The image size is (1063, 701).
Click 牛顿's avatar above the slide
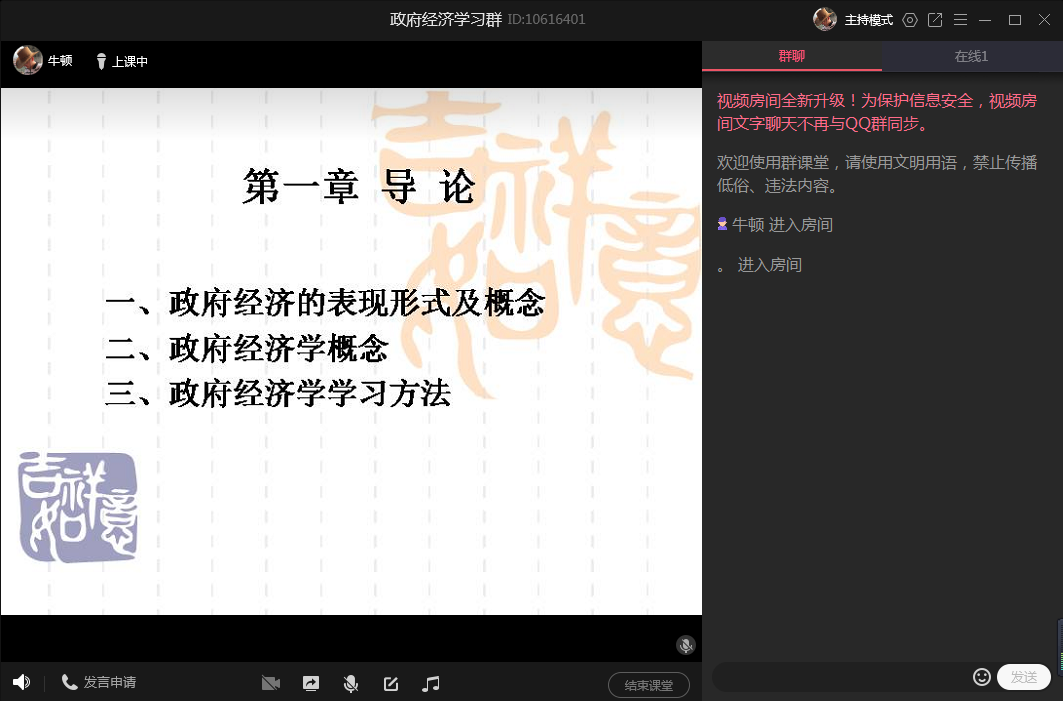click(28, 60)
